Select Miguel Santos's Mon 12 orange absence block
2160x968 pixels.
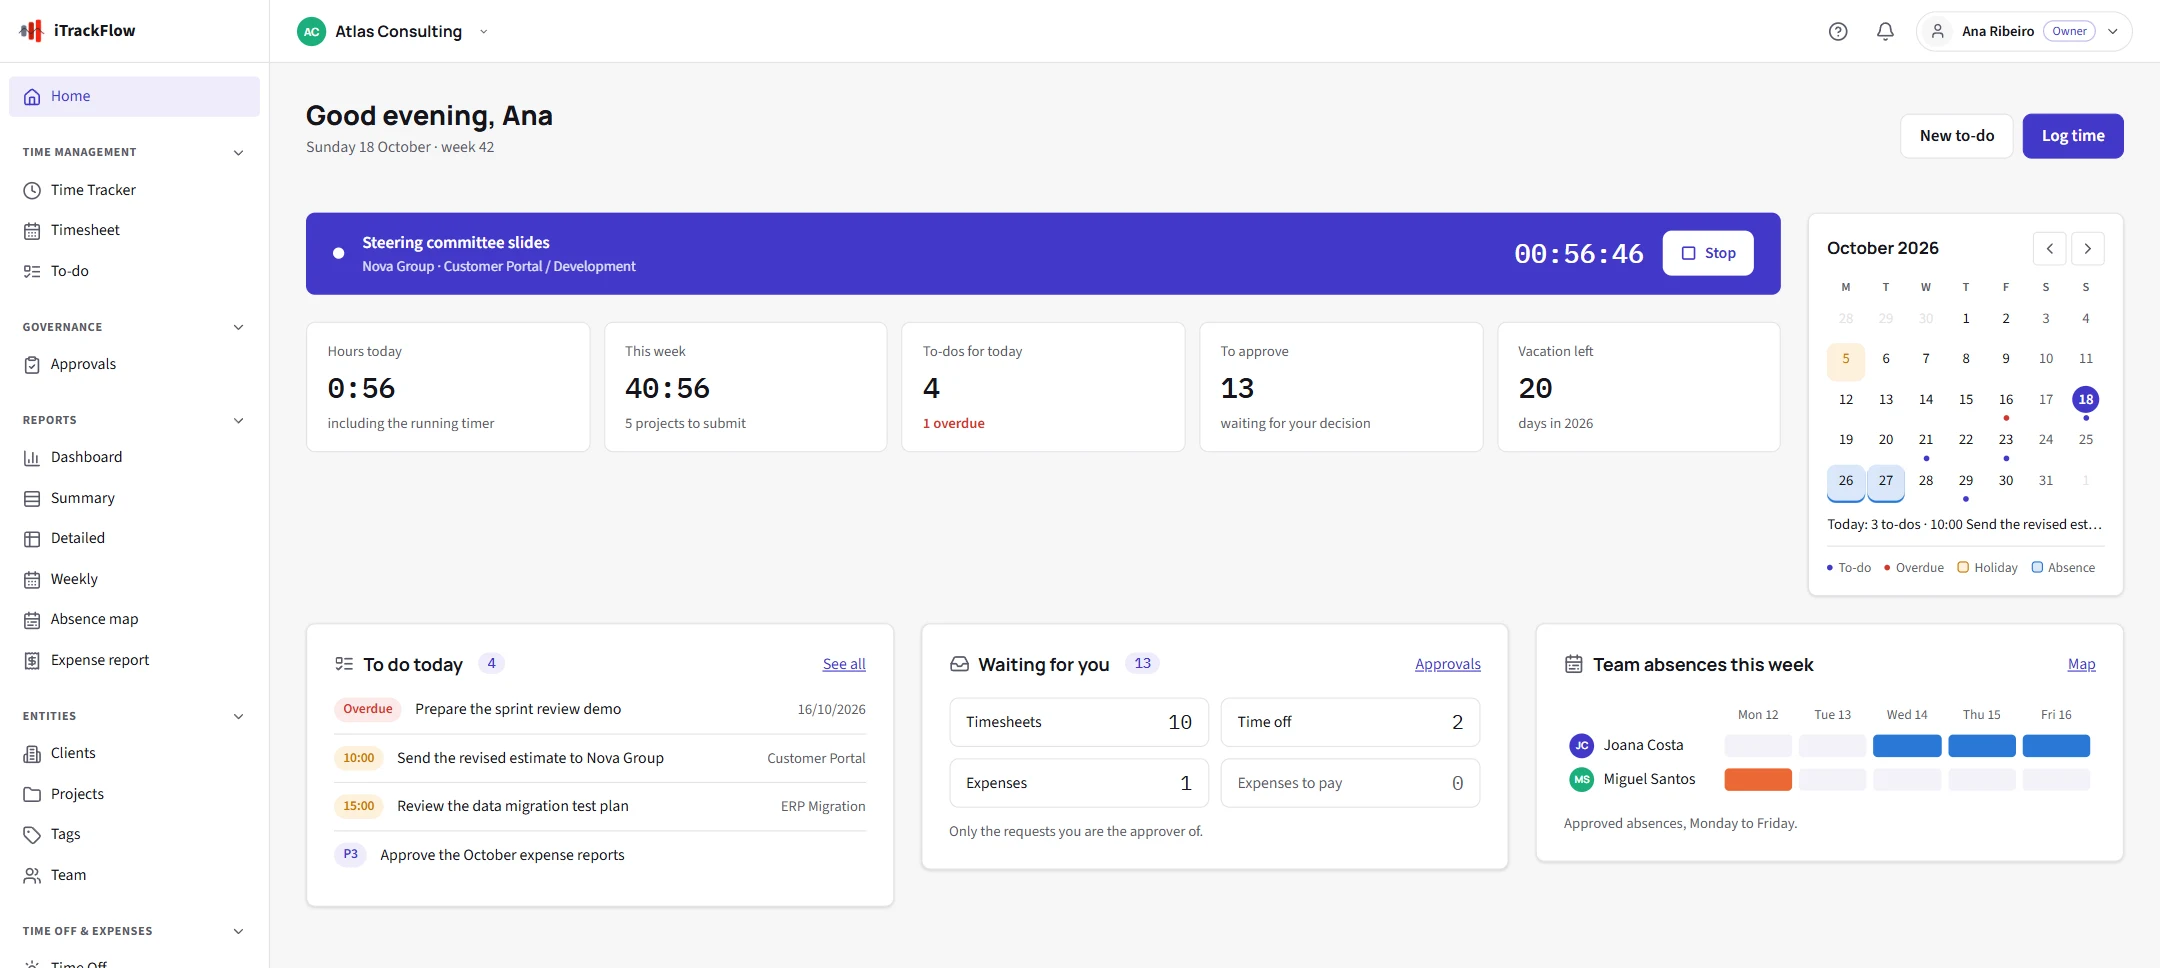point(1758,779)
